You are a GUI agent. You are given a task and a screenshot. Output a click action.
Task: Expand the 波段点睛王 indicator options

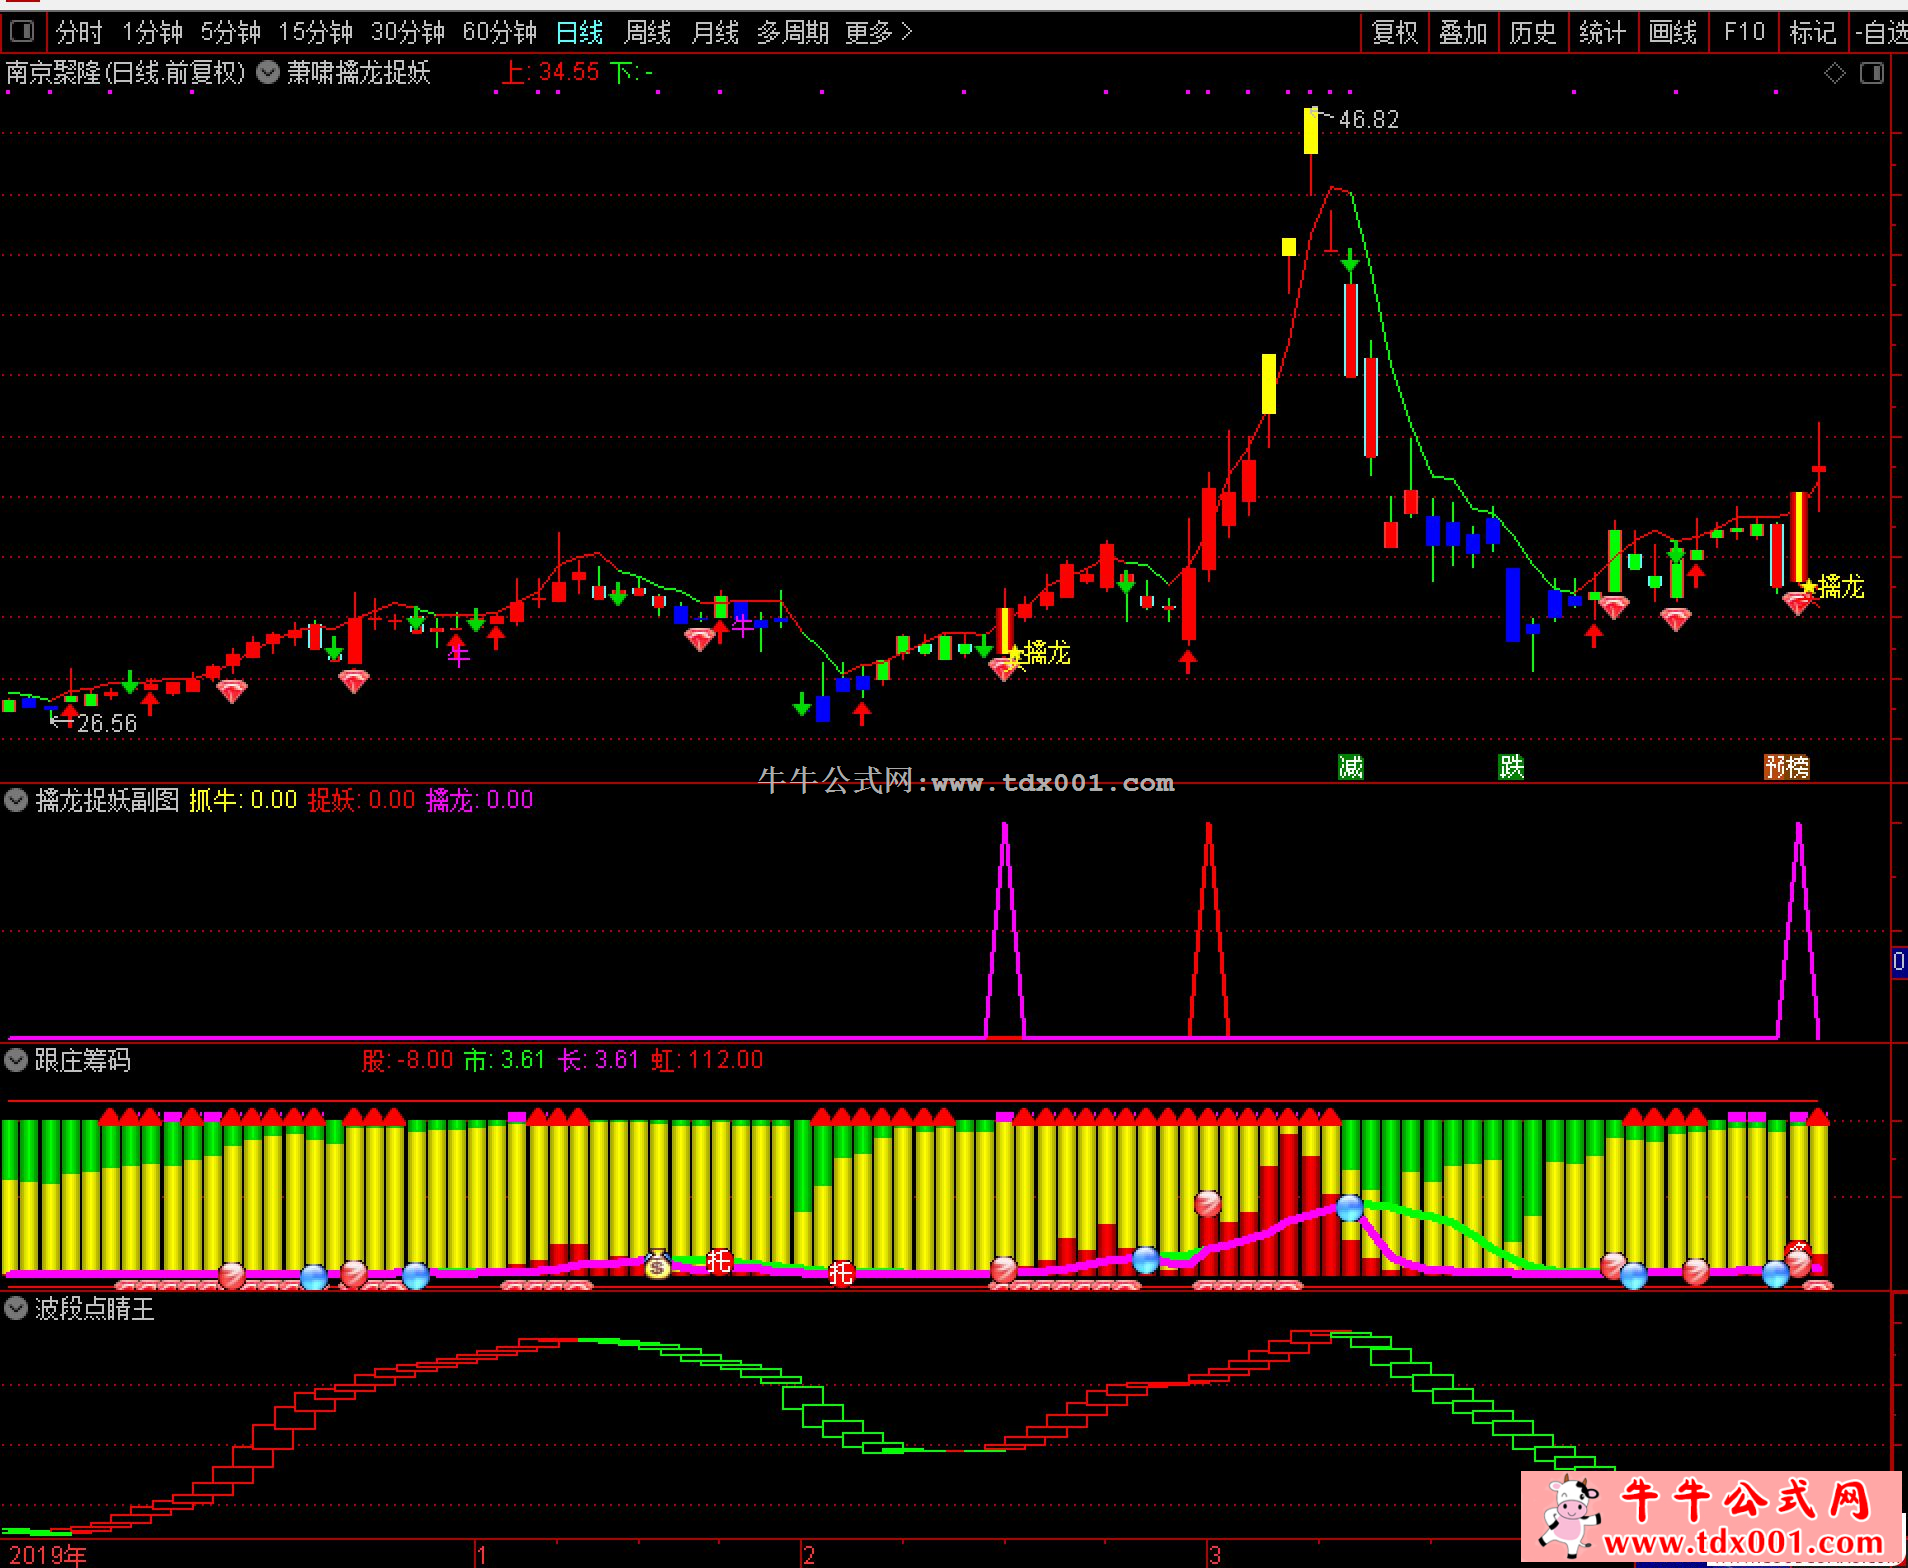click(16, 1308)
